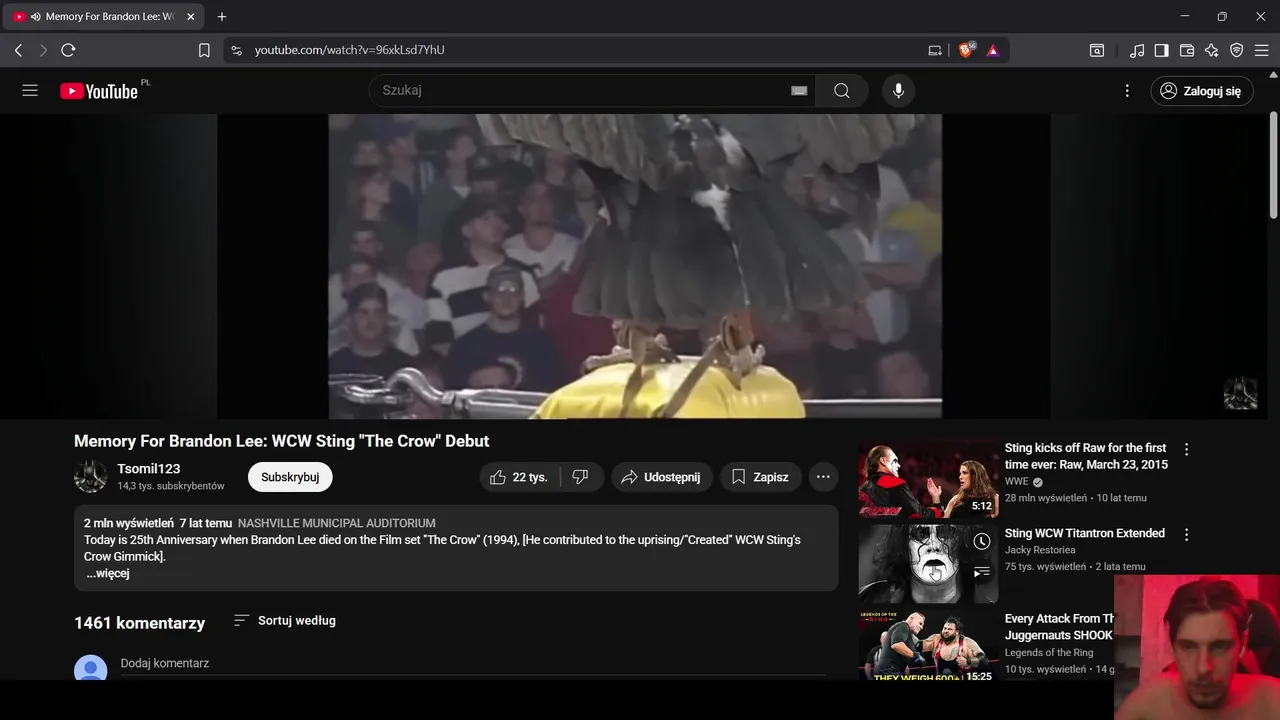Click the Subskrybuj button
The image size is (1280, 720).
pyautogui.click(x=290, y=477)
